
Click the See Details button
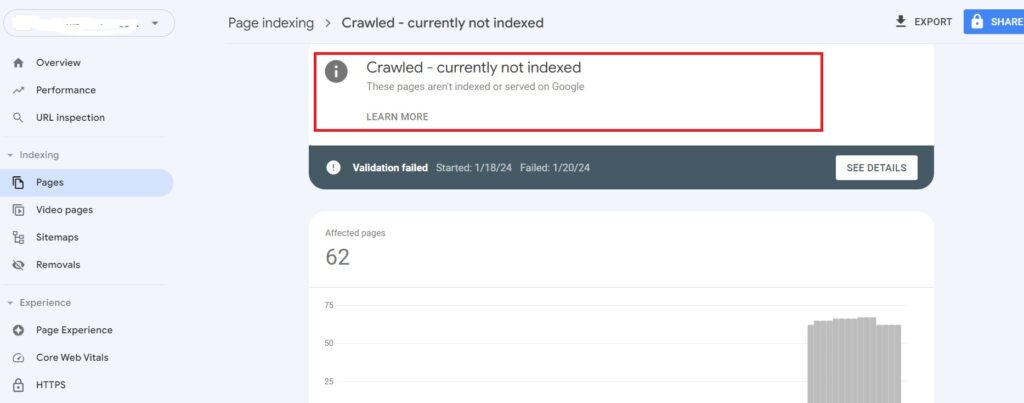point(876,168)
